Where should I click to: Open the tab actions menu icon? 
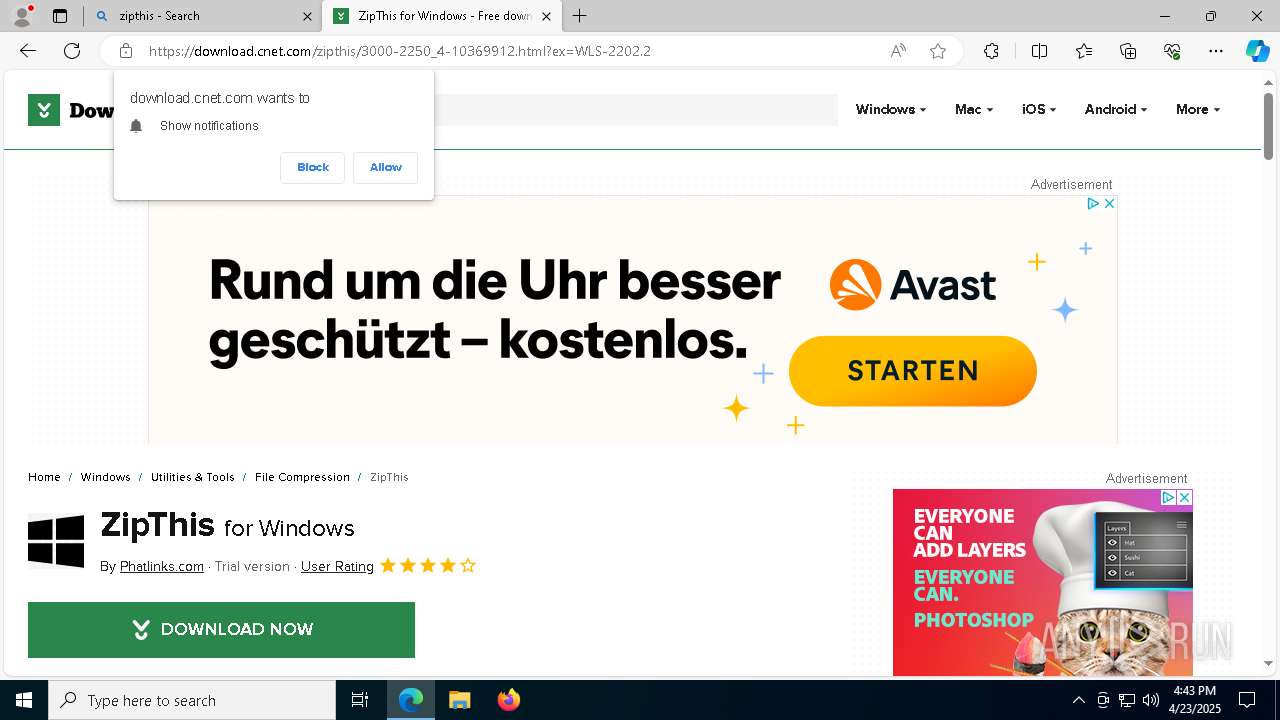(x=60, y=16)
